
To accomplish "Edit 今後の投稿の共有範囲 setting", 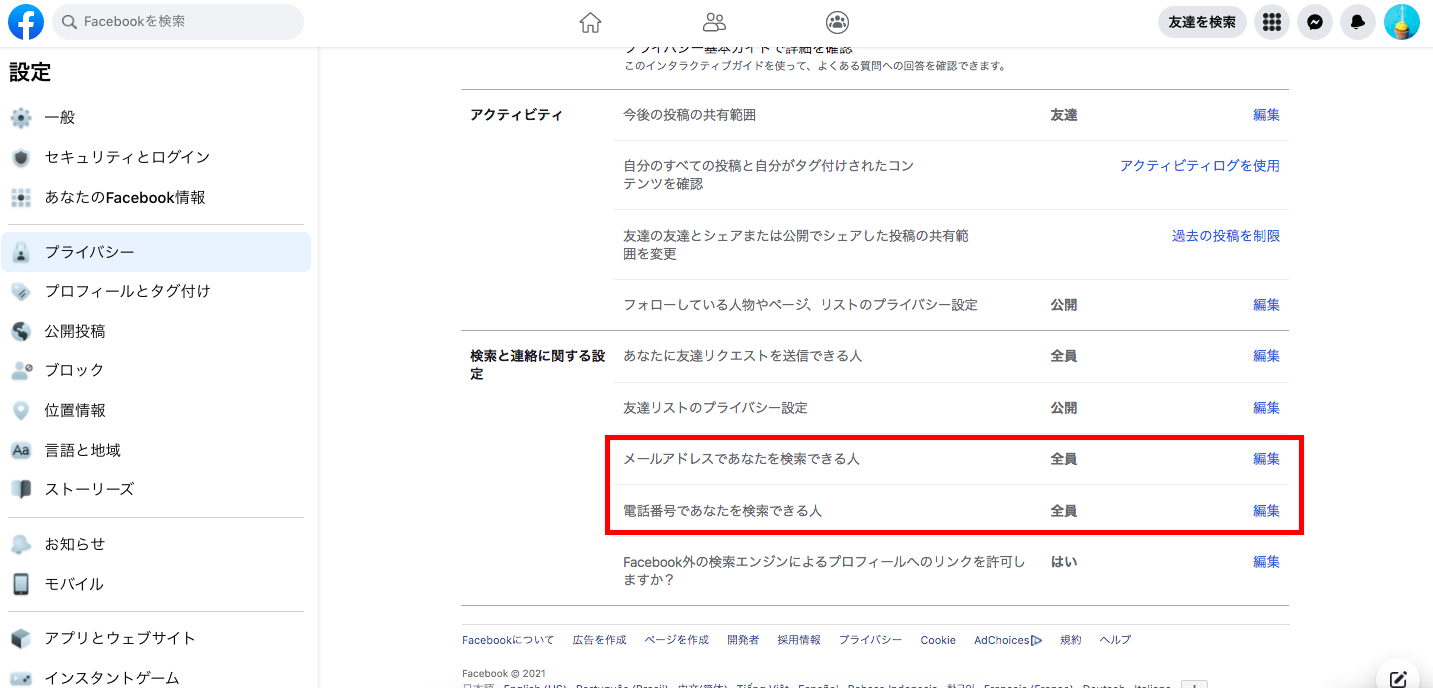I will click(x=1266, y=115).
